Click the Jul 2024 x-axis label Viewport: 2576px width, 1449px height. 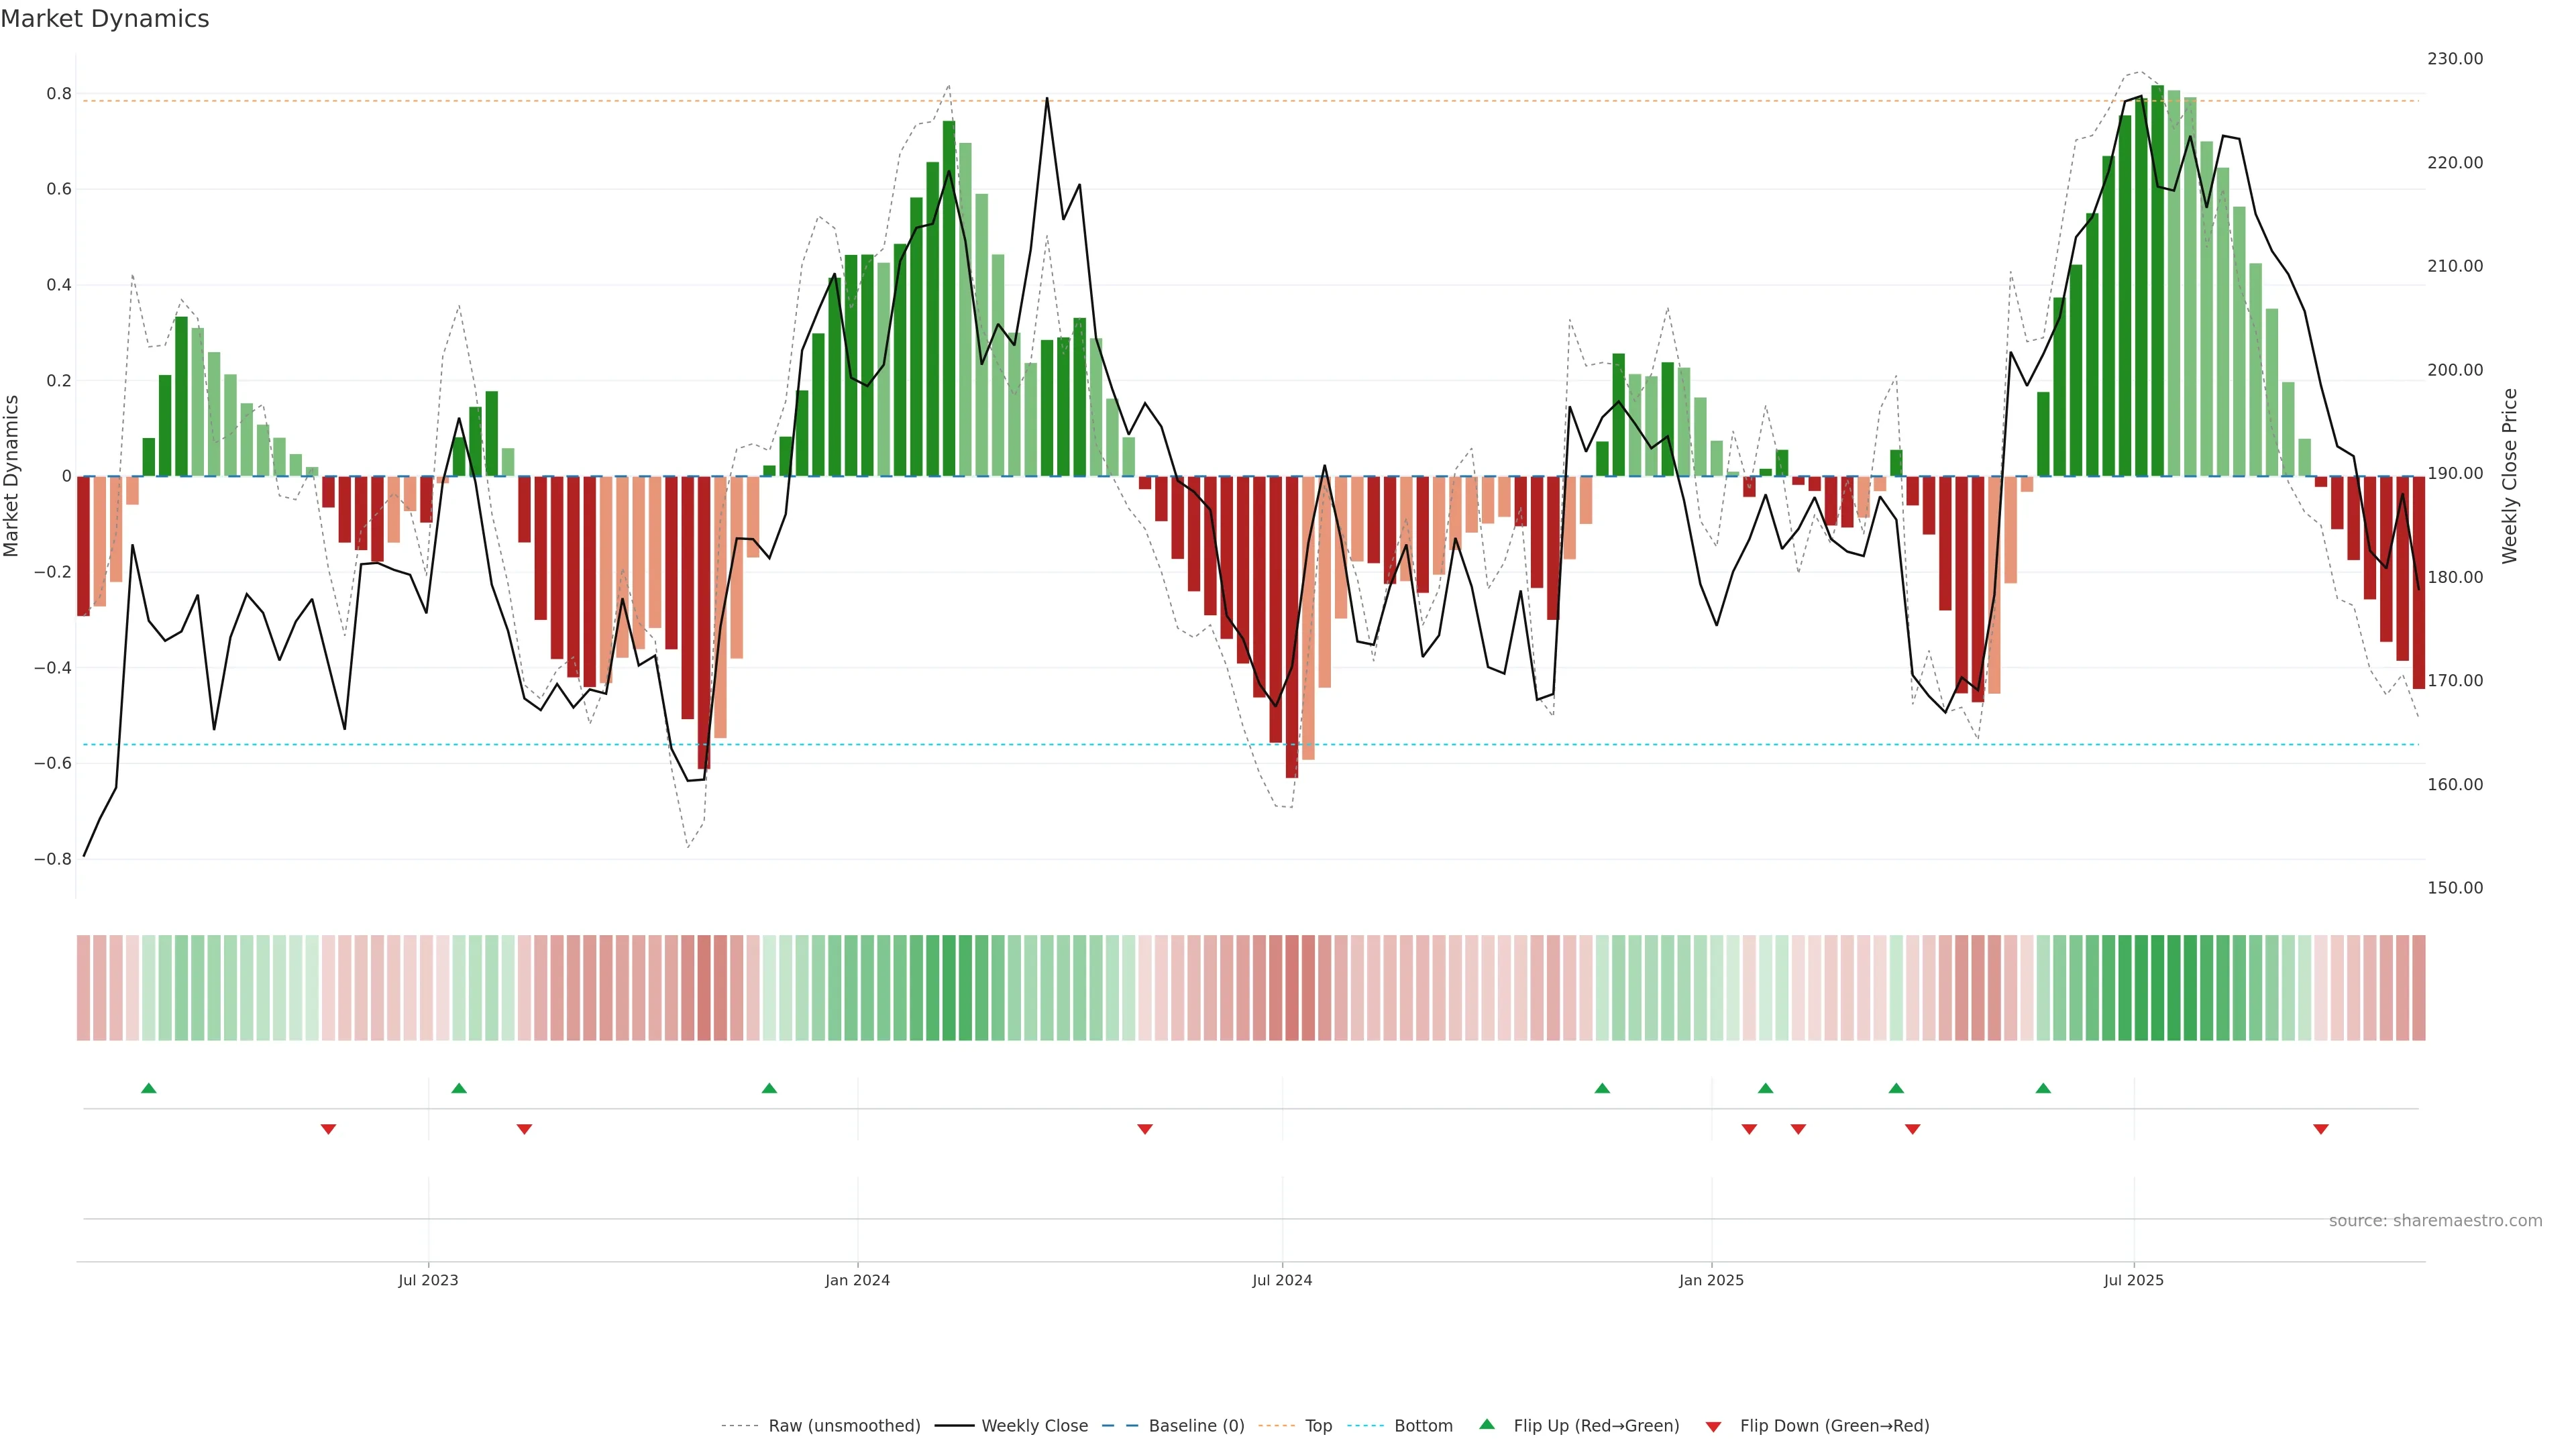click(x=1282, y=1280)
